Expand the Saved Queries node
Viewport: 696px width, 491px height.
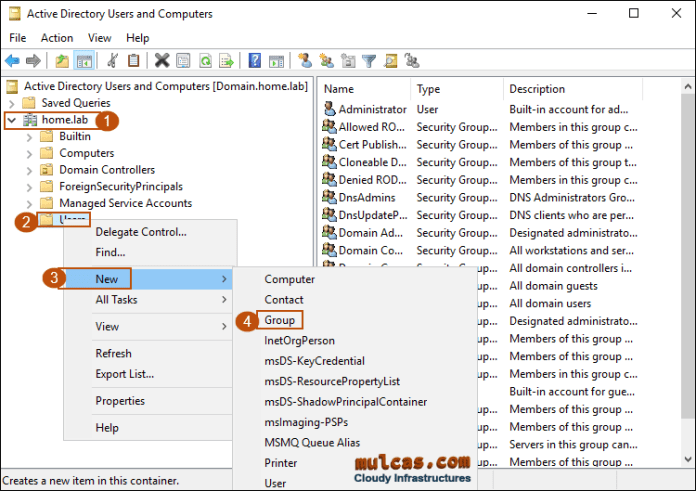tap(12, 104)
